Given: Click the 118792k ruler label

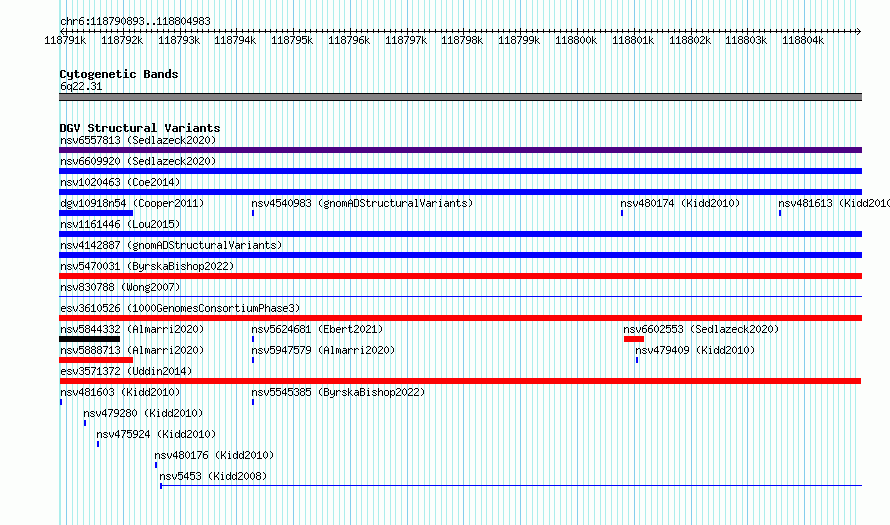Looking at the screenshot, I should [x=122, y=40].
